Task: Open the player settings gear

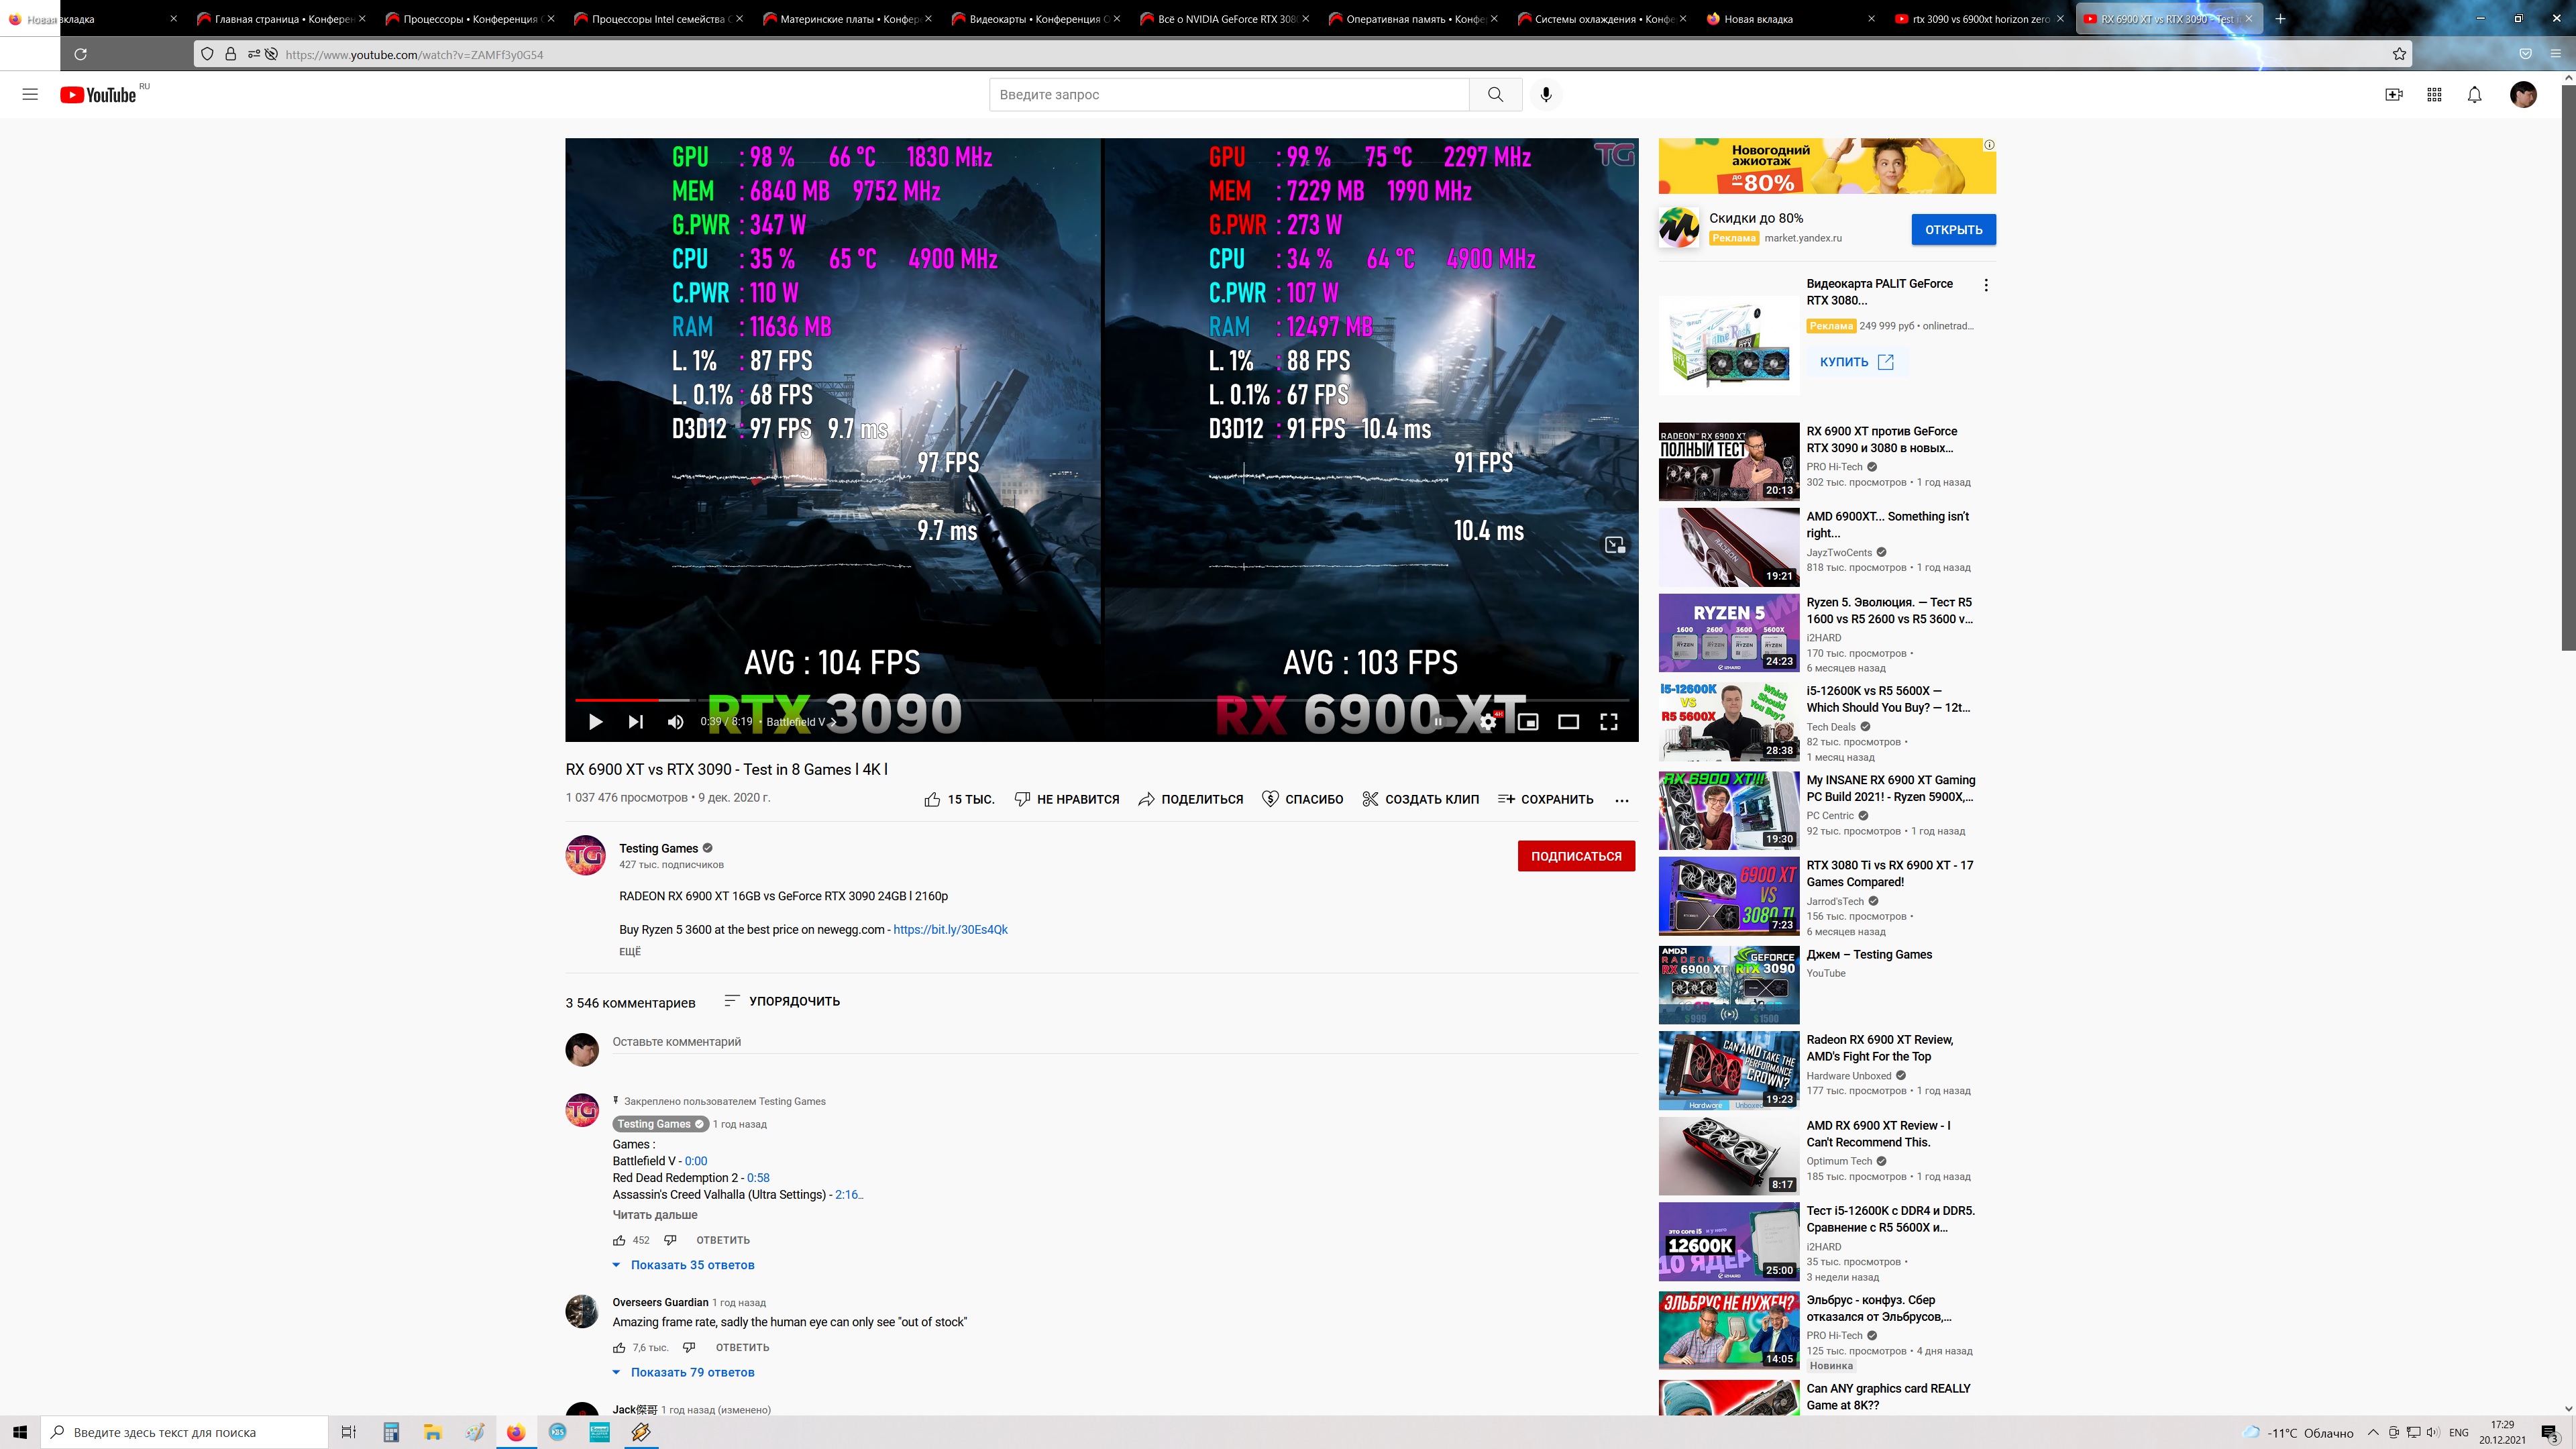Action: (x=1488, y=722)
